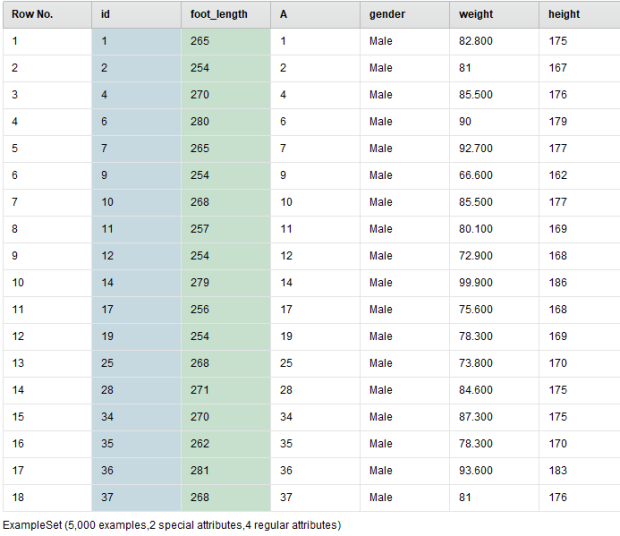Click the Row No. header
This screenshot has width=620, height=536.
[47, 15]
